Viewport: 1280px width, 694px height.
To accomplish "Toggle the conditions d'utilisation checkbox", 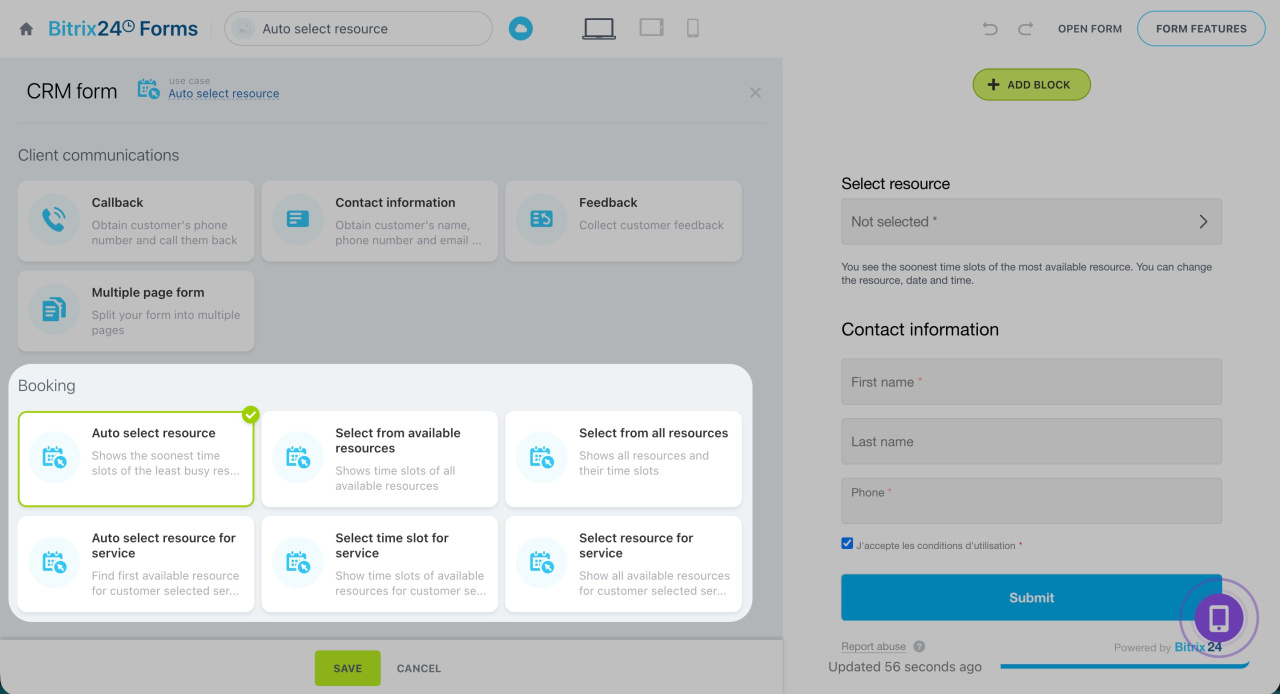I will click(847, 544).
